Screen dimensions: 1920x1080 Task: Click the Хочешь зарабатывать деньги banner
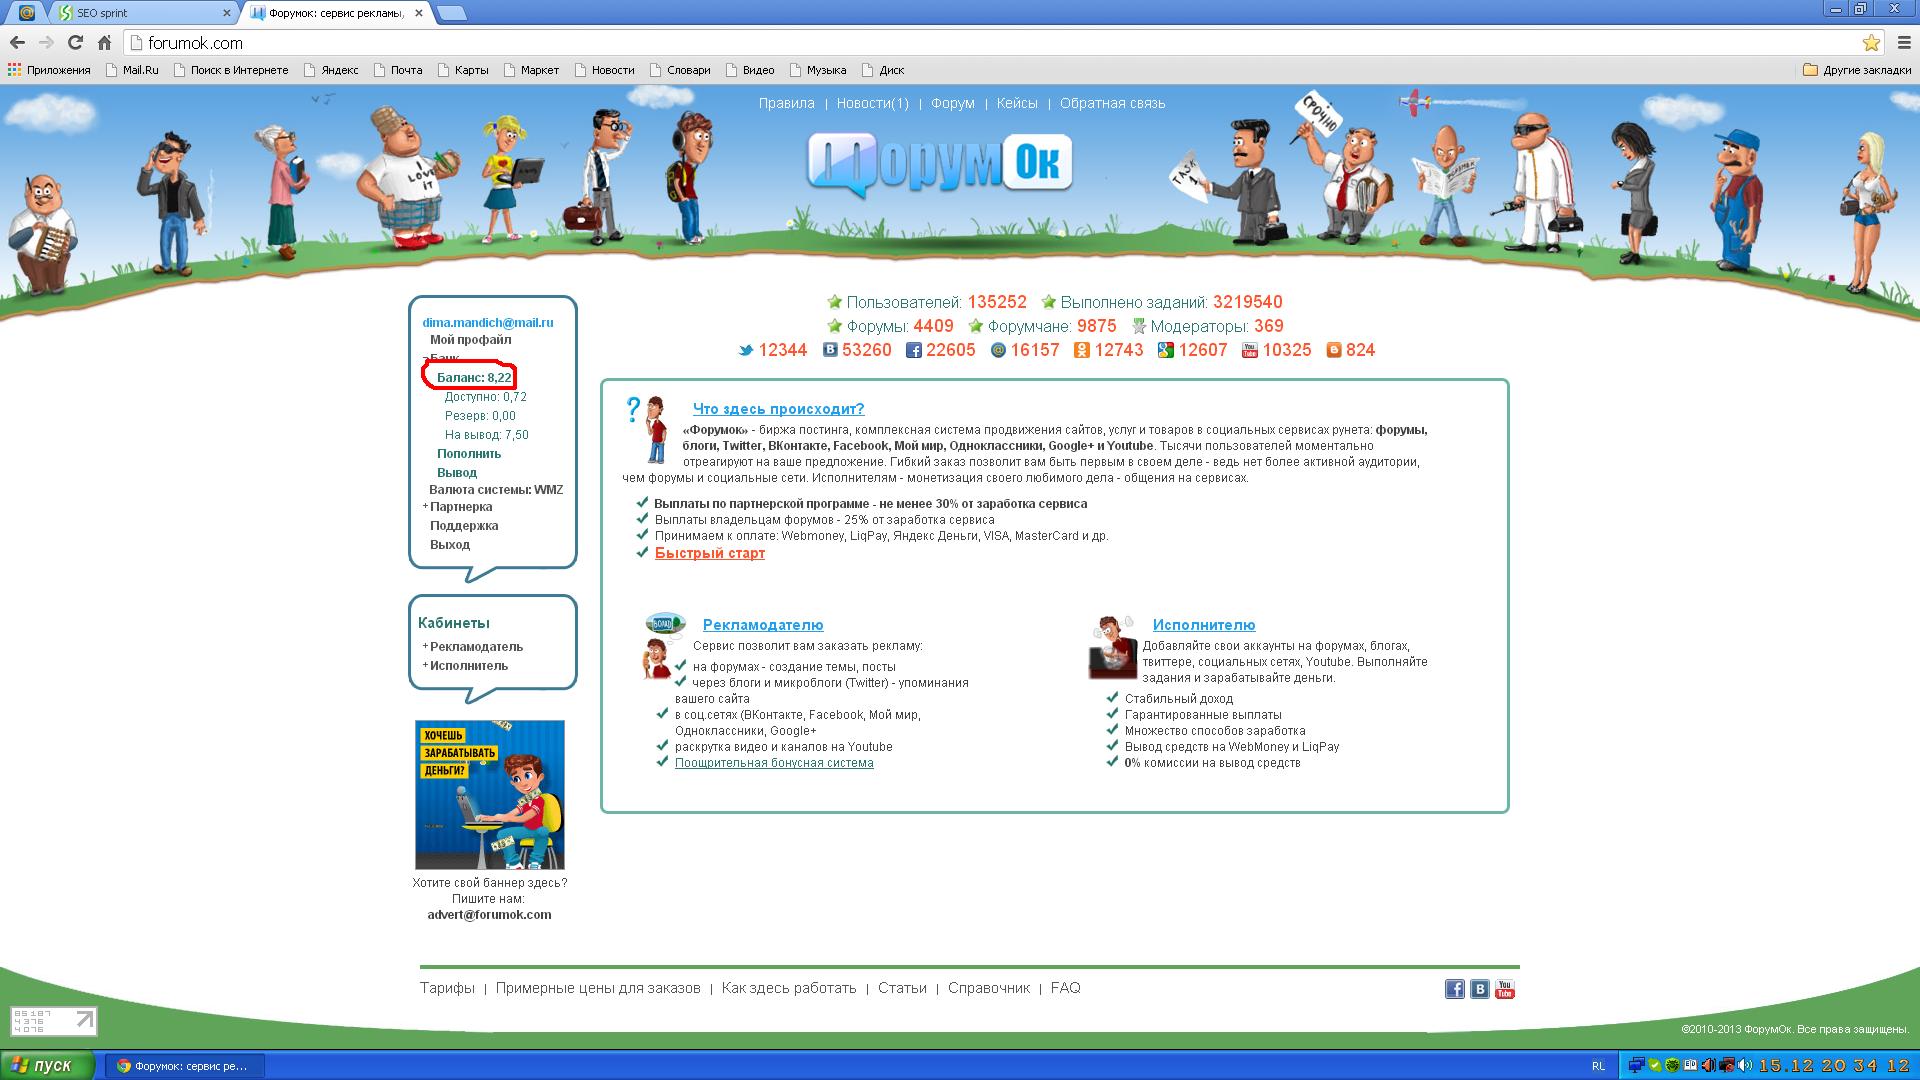pos(490,795)
